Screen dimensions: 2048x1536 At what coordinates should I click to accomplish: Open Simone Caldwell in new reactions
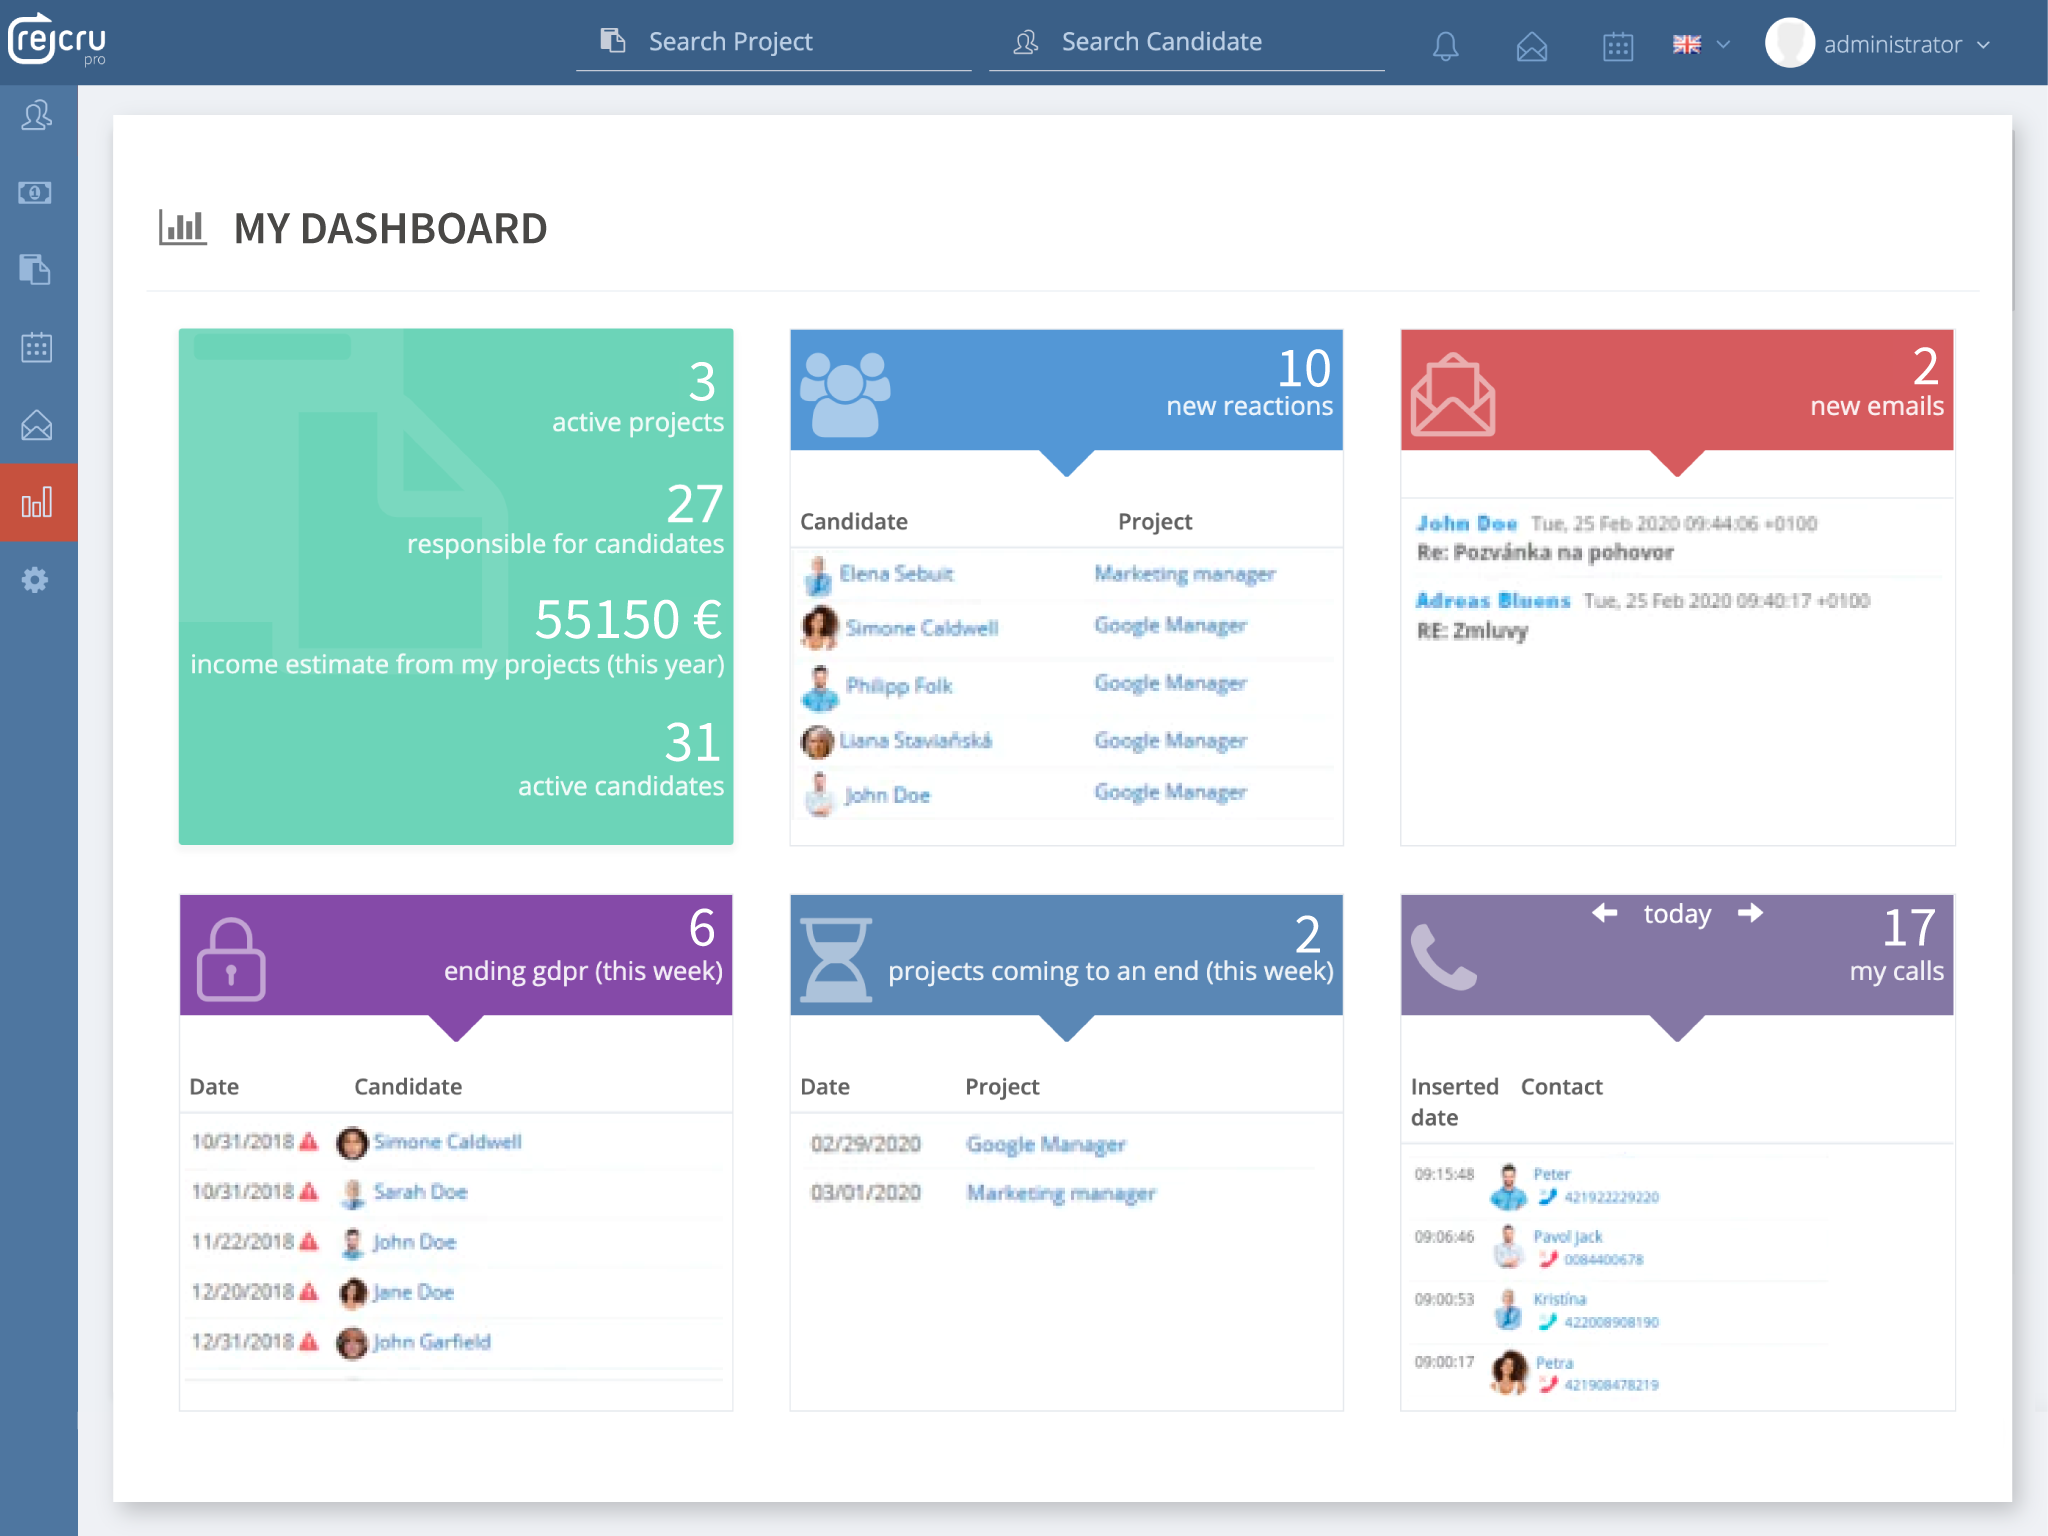click(x=921, y=628)
